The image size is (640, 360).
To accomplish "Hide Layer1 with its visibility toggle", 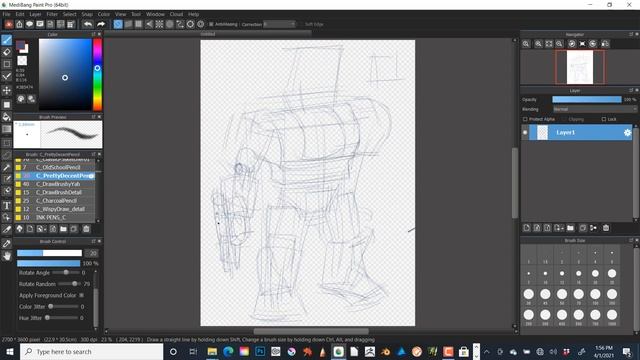I will coord(525,132).
